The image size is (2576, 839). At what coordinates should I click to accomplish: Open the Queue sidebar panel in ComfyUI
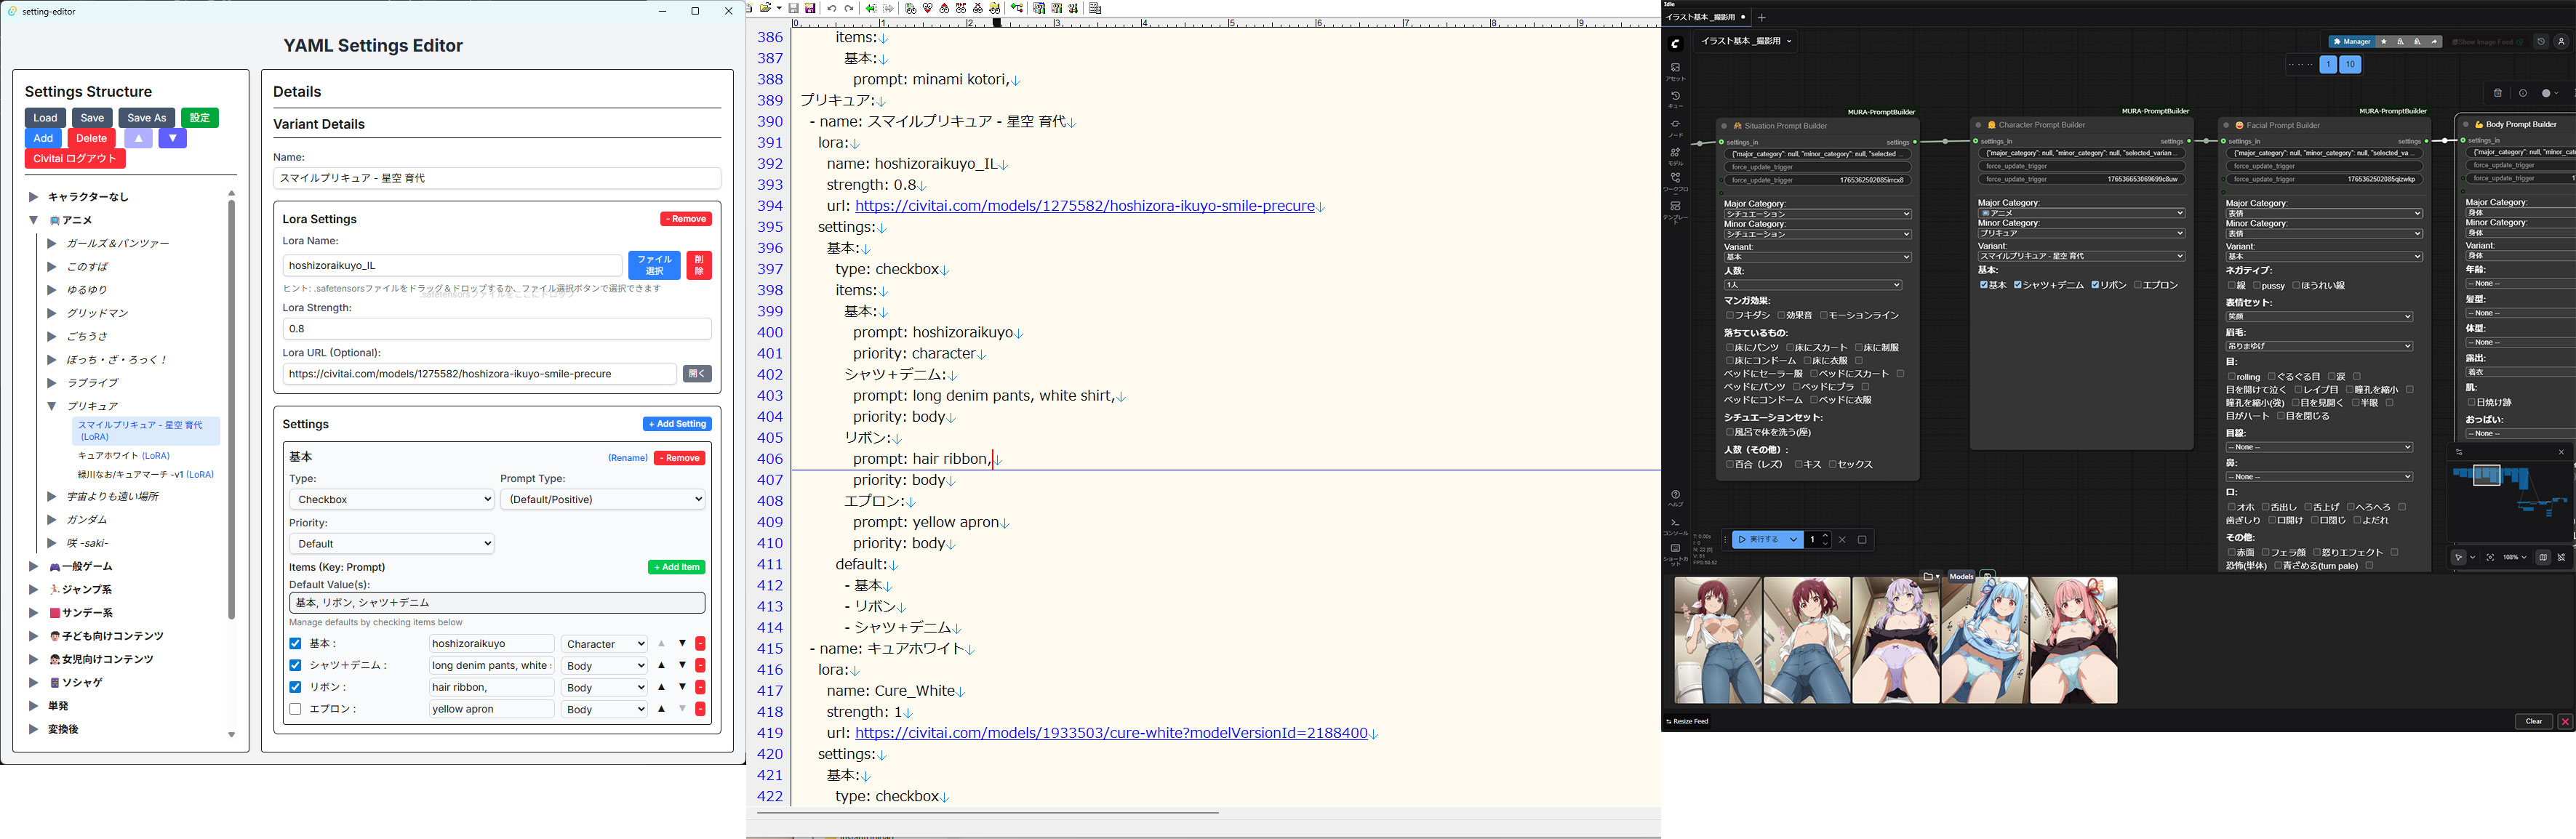point(1675,98)
